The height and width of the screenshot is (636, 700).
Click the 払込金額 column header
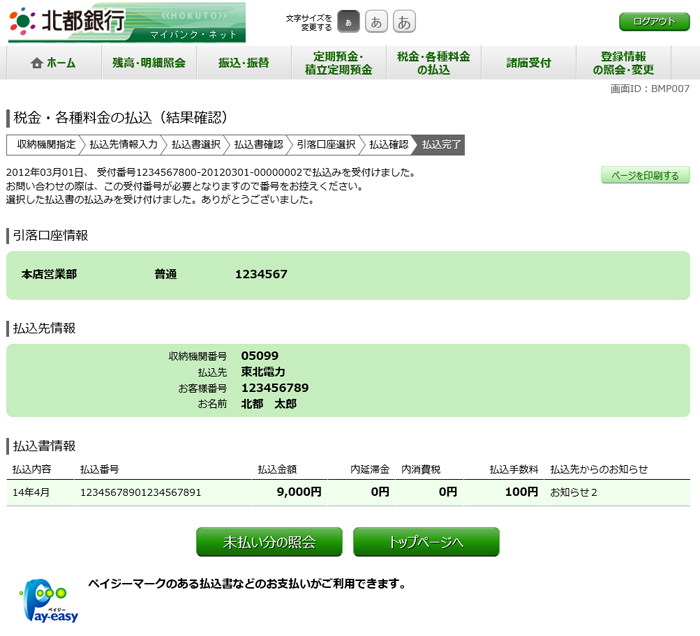point(277,469)
